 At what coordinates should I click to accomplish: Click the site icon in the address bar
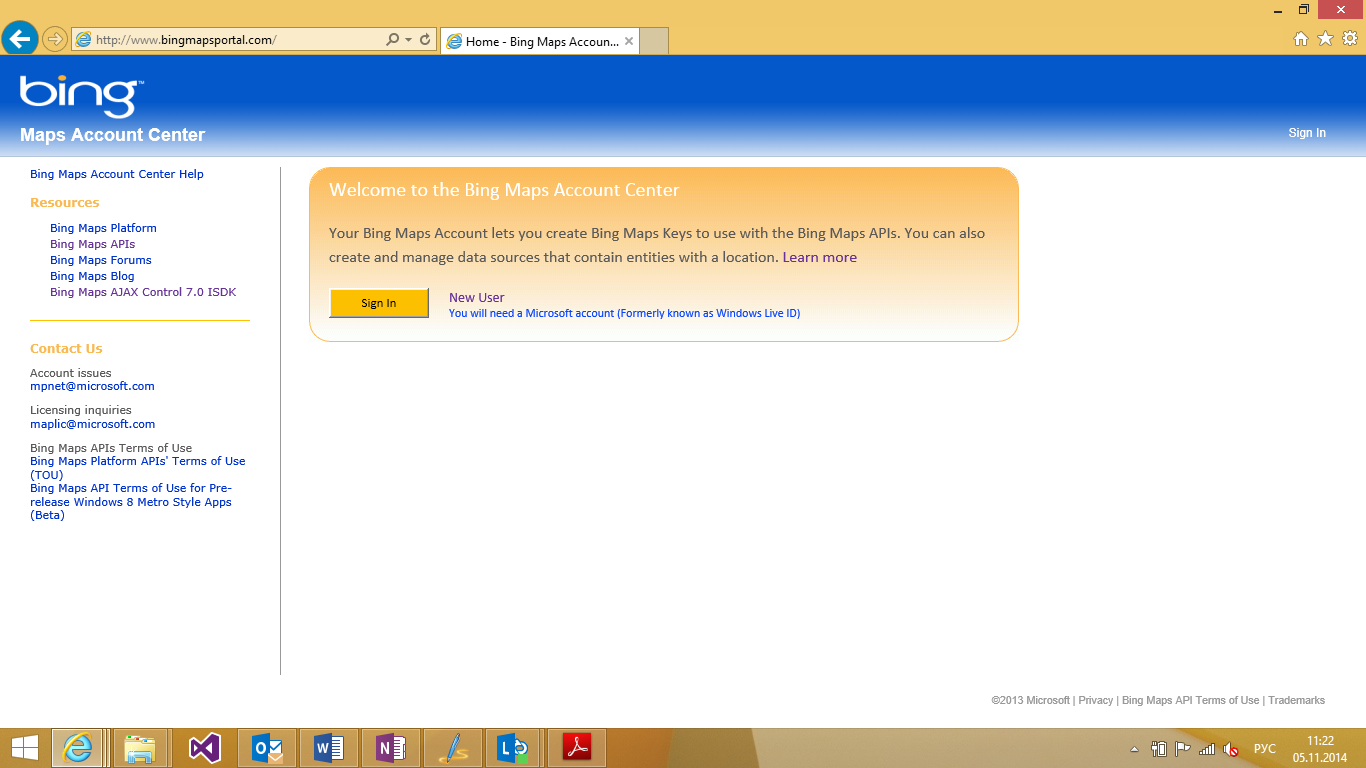pos(83,40)
